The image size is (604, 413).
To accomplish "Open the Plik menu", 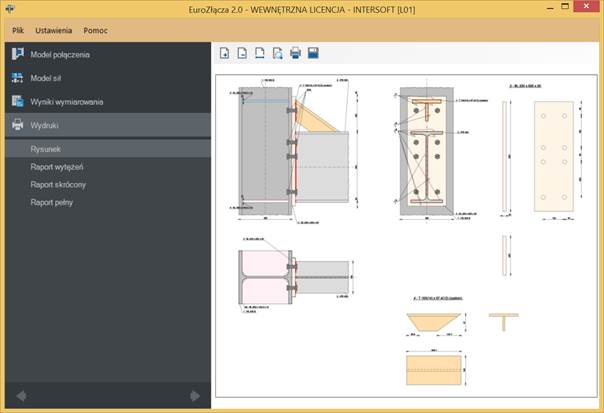I will tap(18, 30).
